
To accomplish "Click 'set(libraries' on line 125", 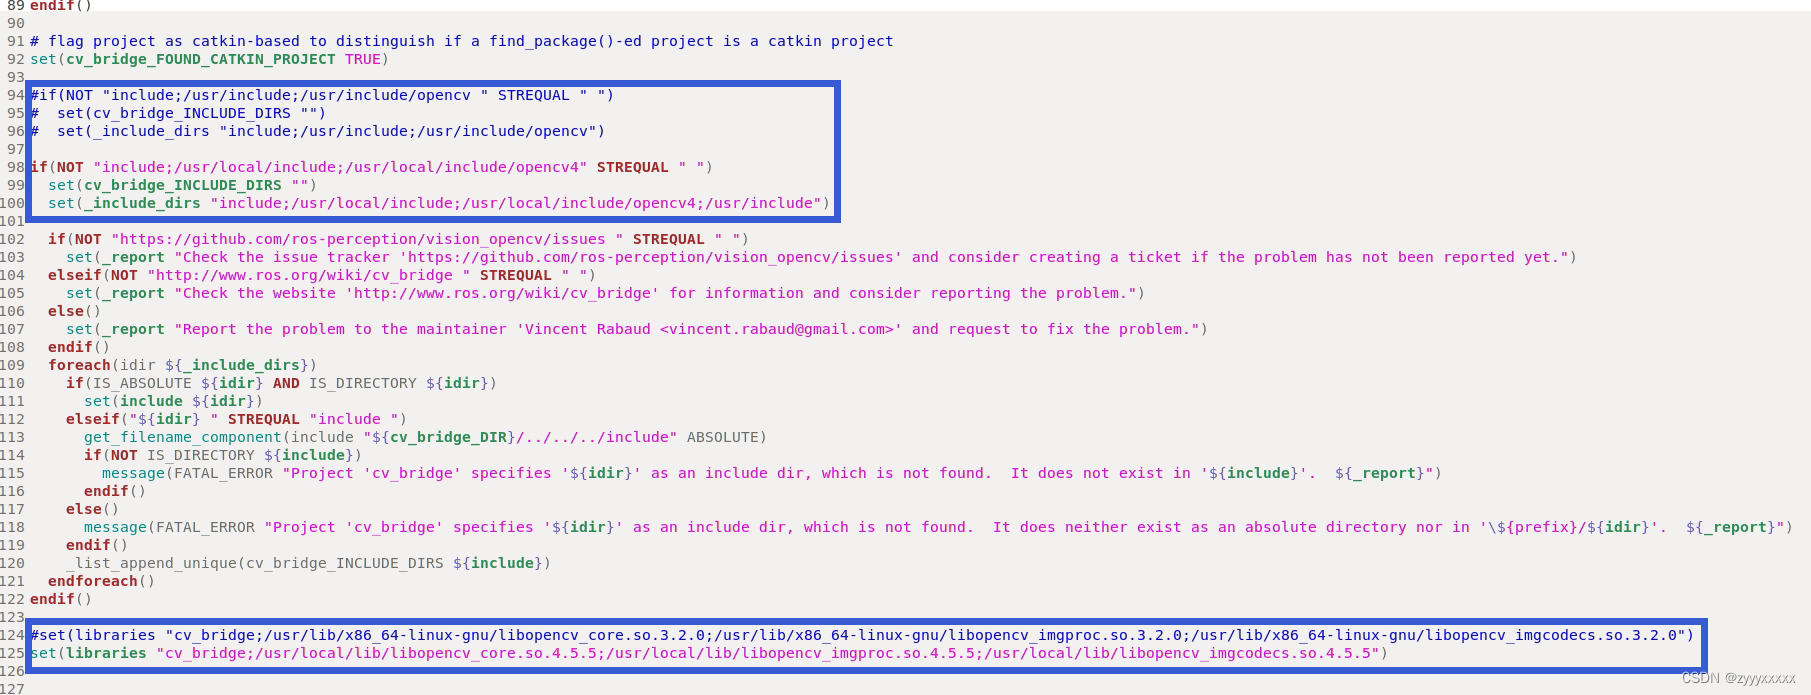I will pos(88,653).
